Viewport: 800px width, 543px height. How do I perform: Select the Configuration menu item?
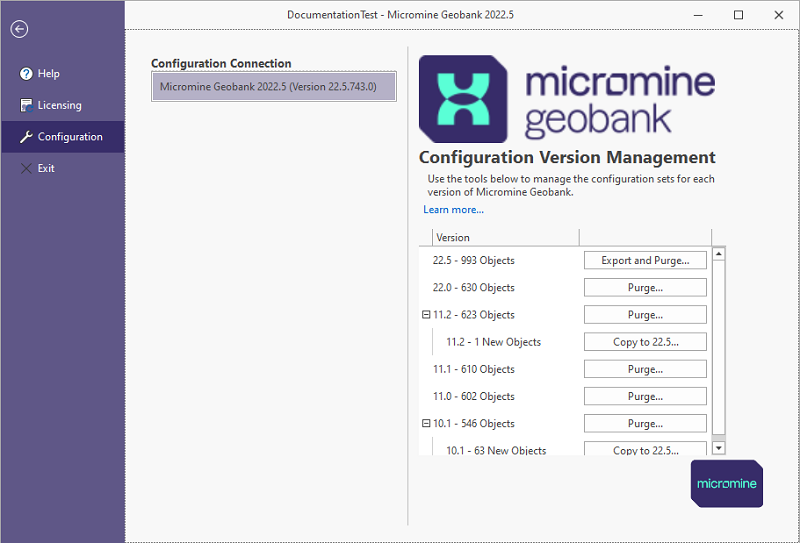click(63, 137)
